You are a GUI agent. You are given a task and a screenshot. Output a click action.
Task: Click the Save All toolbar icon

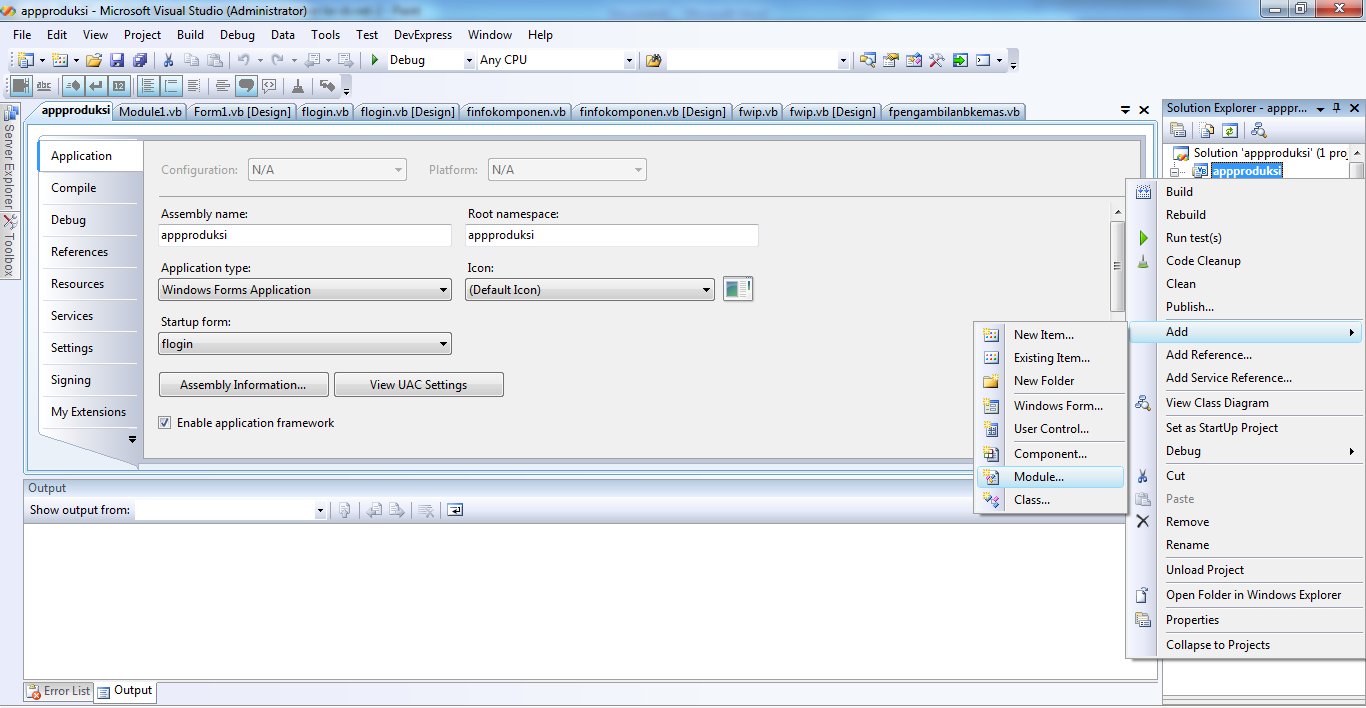point(140,60)
